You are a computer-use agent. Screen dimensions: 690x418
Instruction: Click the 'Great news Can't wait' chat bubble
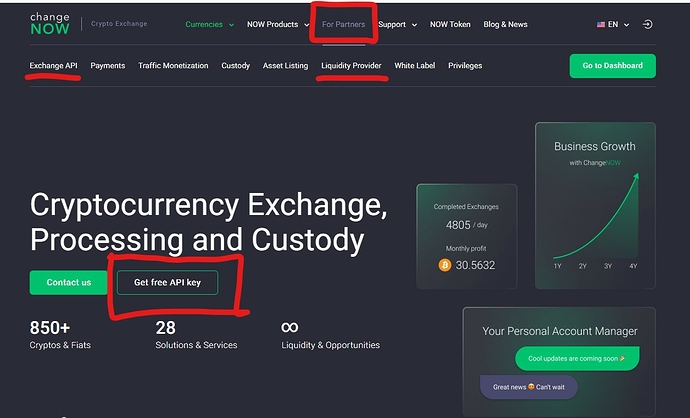[529, 387]
